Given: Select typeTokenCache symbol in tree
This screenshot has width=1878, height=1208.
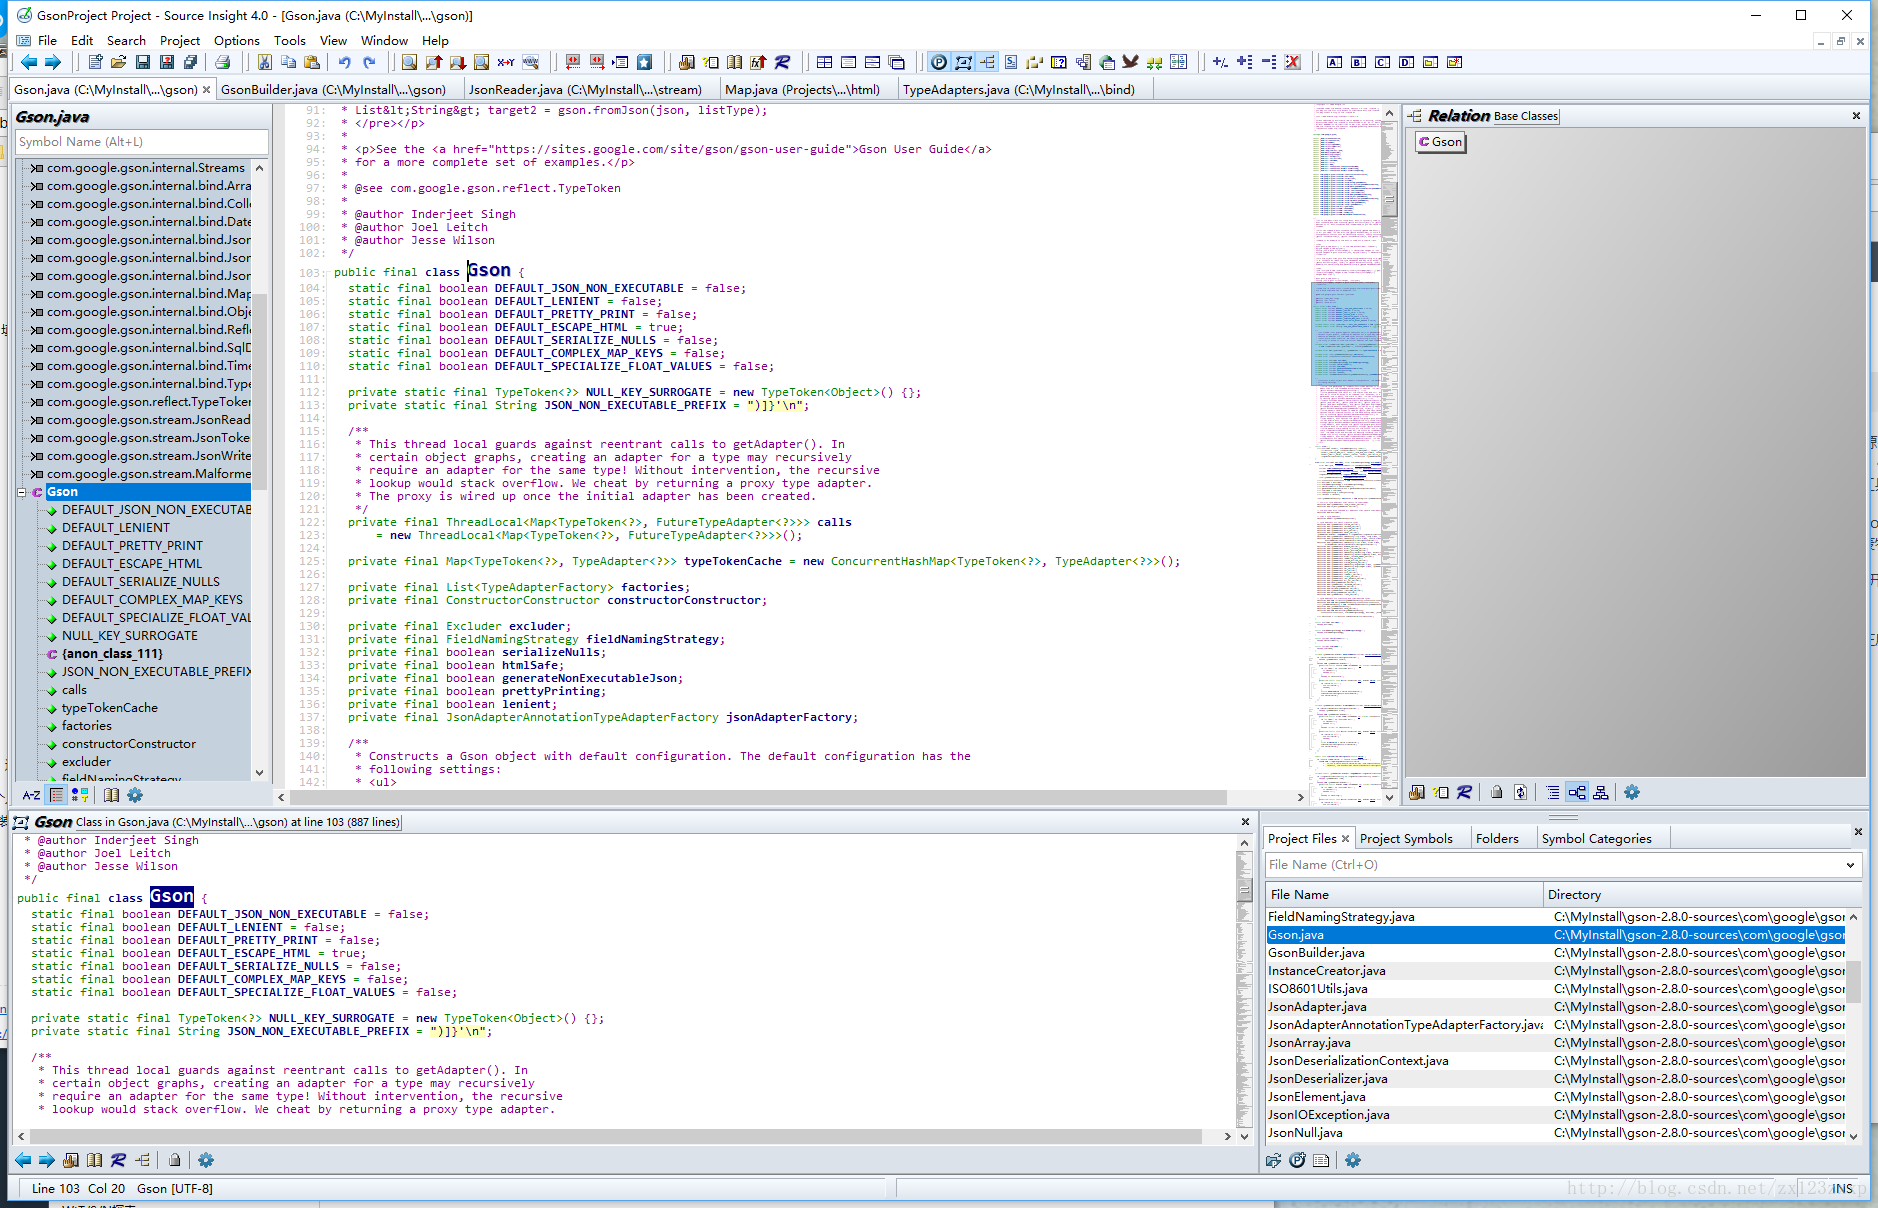Looking at the screenshot, I should (x=110, y=708).
